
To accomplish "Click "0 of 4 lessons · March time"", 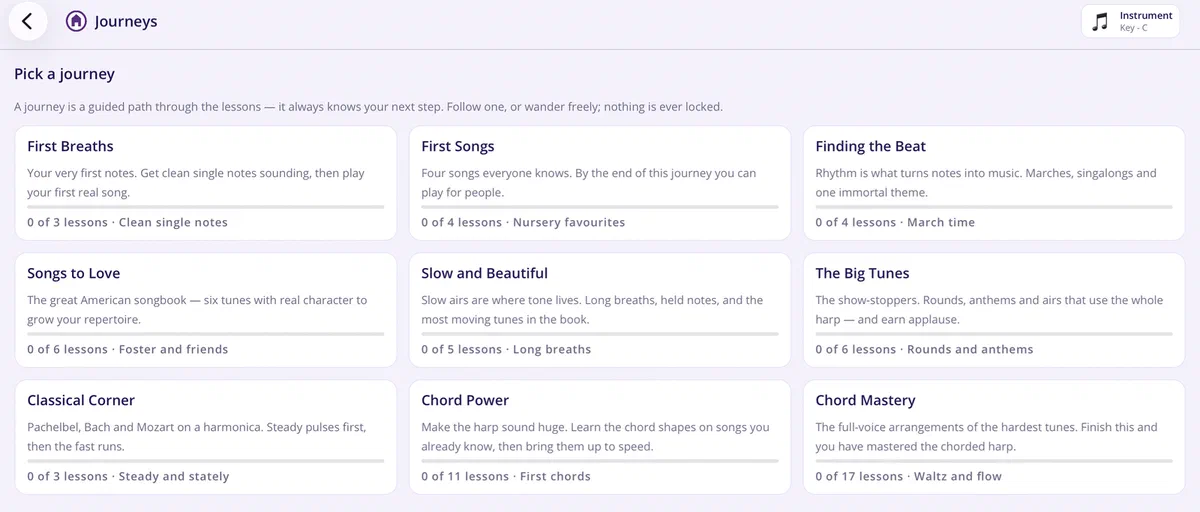I will (895, 222).
